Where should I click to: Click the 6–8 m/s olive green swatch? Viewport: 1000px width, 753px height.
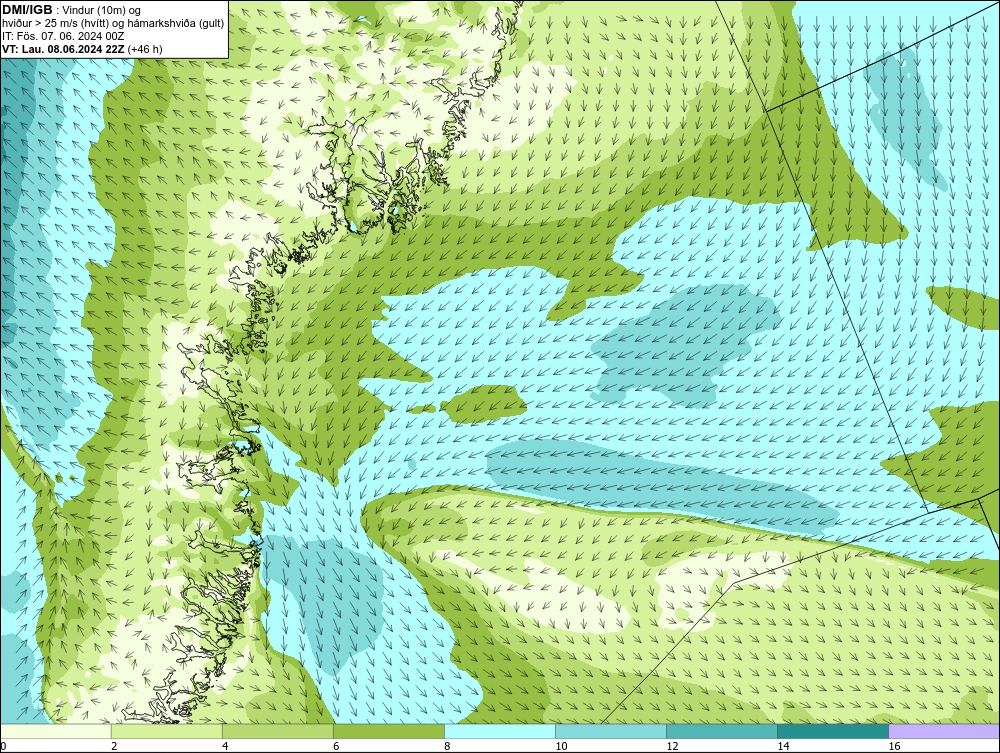388,731
